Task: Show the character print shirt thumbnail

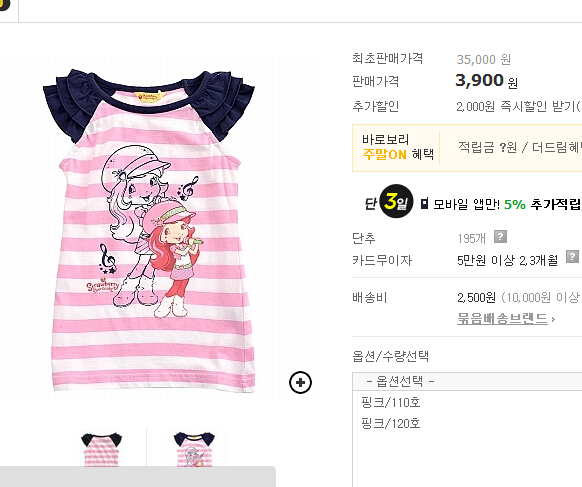Action: (x=194, y=449)
